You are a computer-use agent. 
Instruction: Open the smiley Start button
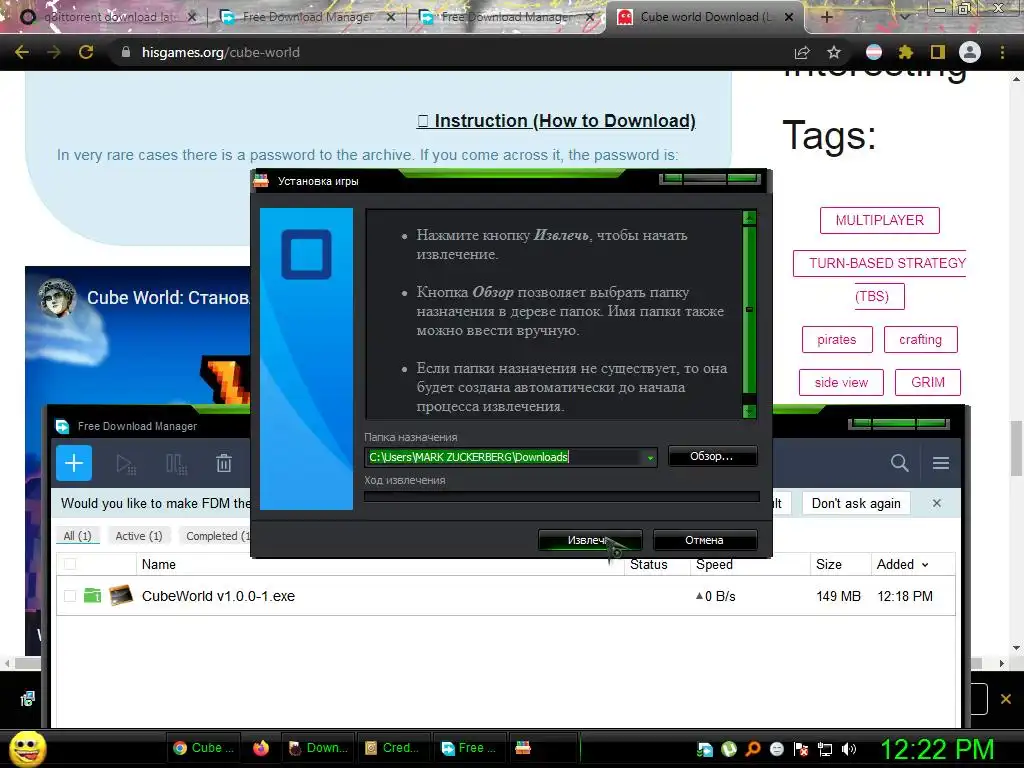coord(27,748)
